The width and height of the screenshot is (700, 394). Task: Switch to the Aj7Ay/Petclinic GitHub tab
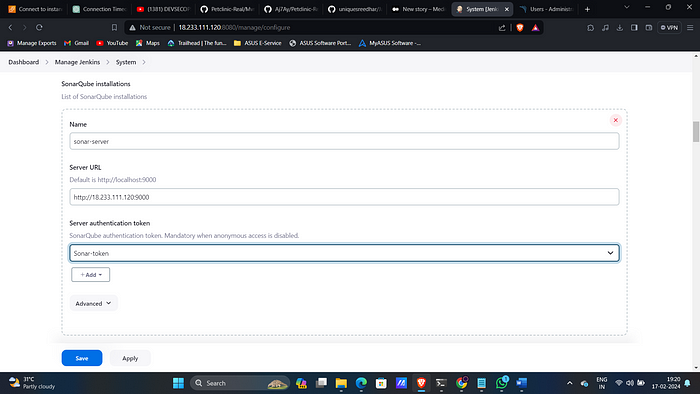(x=291, y=9)
